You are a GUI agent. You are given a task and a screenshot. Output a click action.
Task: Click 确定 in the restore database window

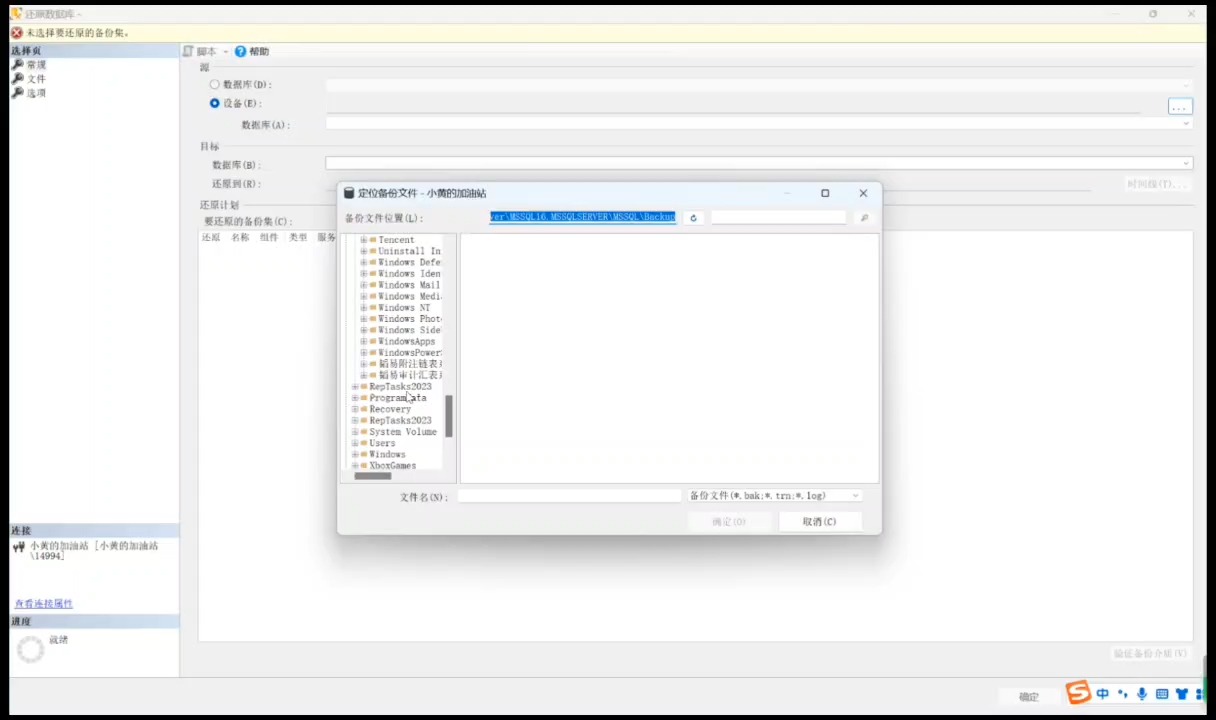point(1029,697)
